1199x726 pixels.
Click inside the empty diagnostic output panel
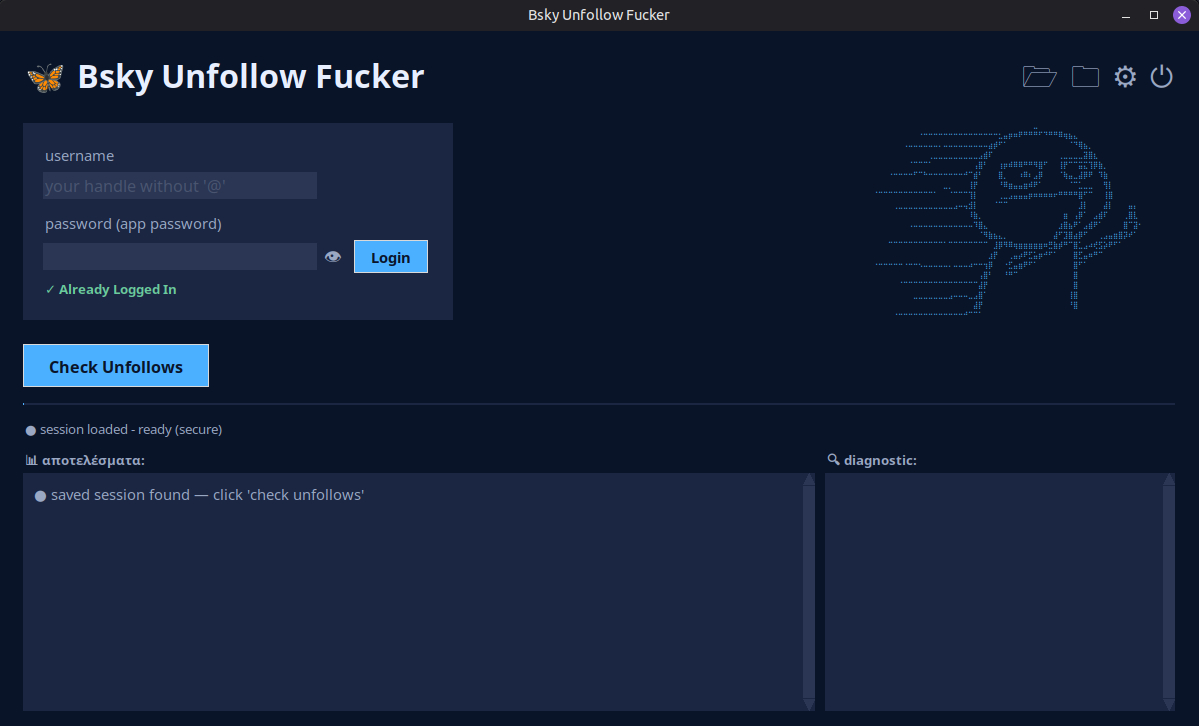coord(993,592)
